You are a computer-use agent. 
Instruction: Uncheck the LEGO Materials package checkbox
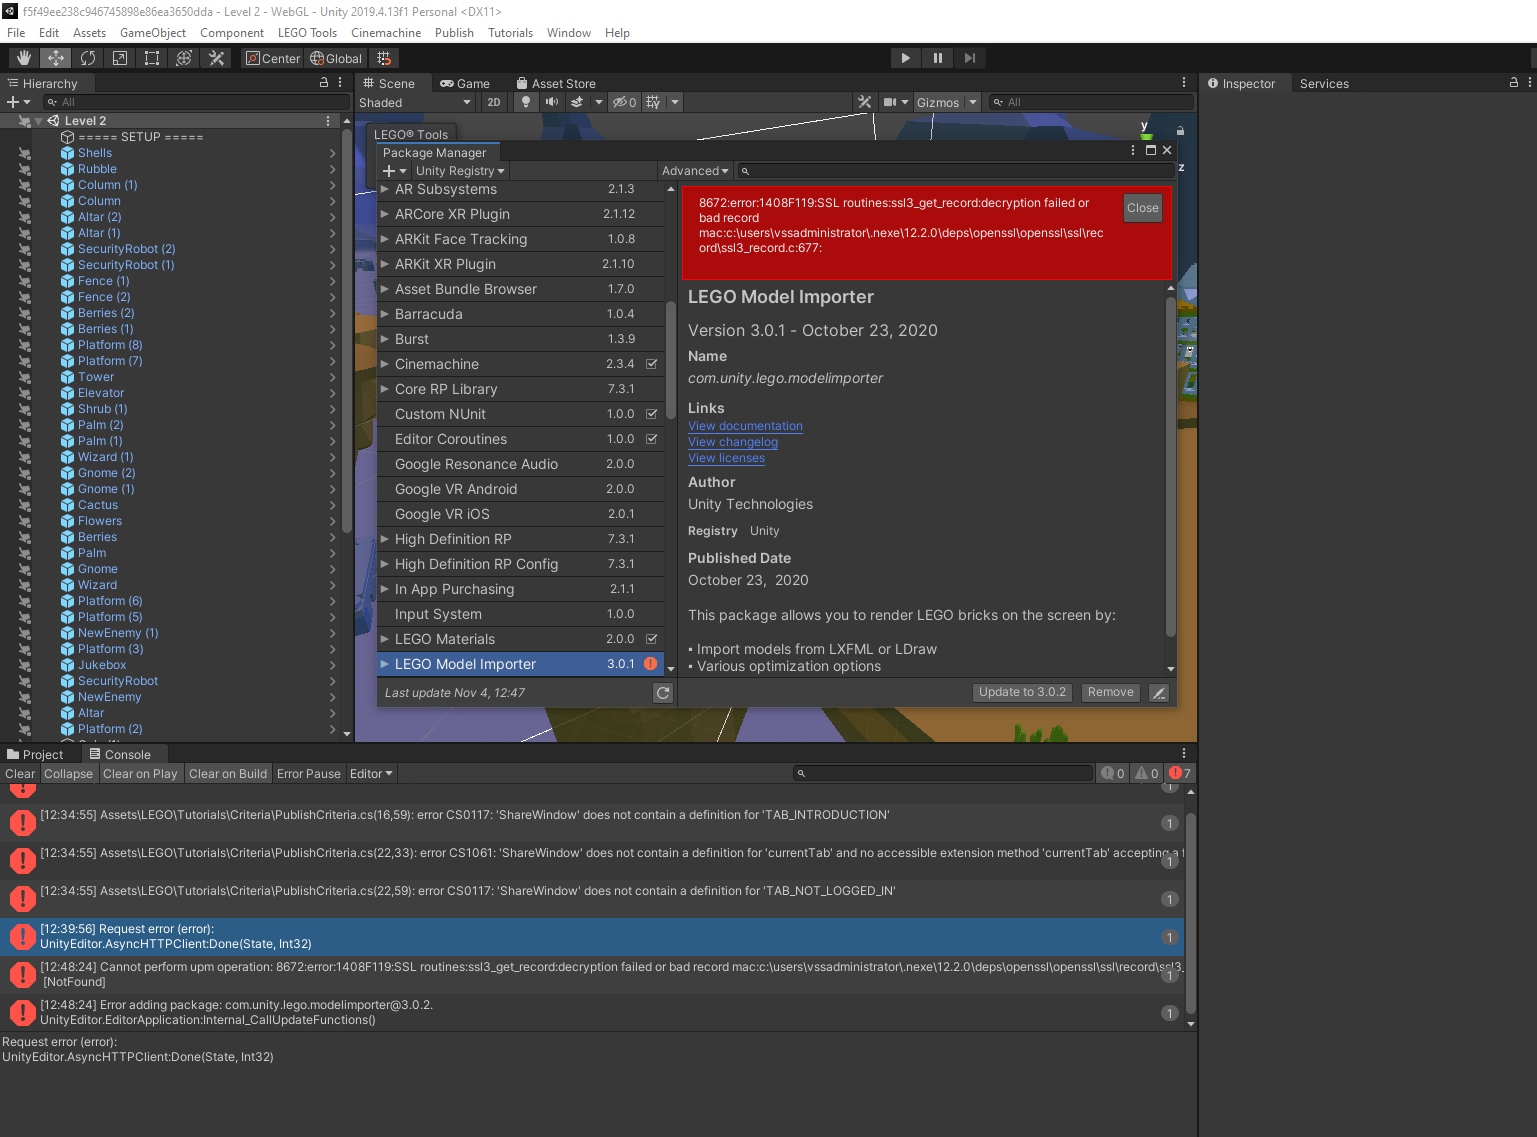pyautogui.click(x=652, y=638)
